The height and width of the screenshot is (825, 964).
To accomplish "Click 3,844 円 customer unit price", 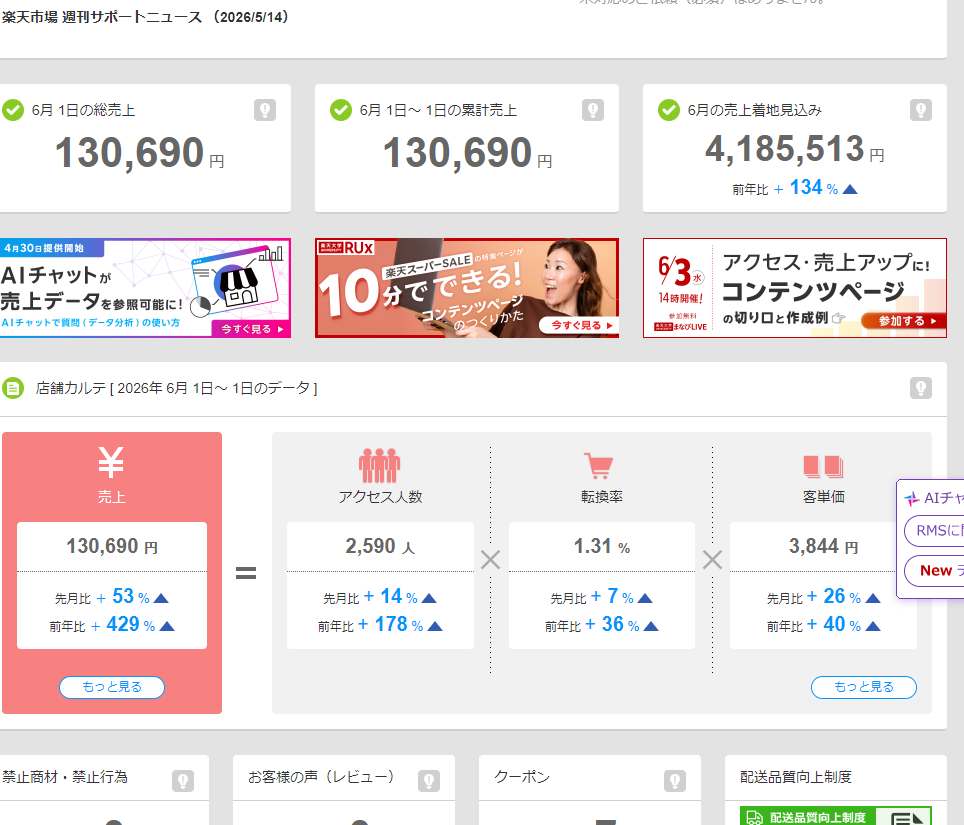I will (x=823, y=546).
